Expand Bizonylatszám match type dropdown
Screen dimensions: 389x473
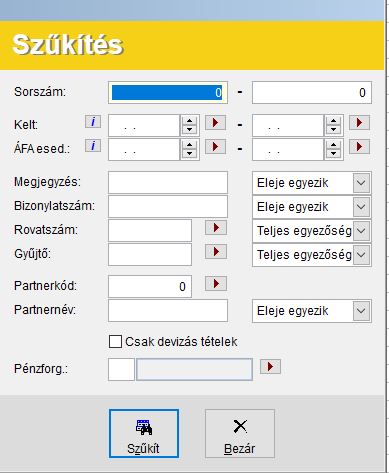pyautogui.click(x=361, y=207)
